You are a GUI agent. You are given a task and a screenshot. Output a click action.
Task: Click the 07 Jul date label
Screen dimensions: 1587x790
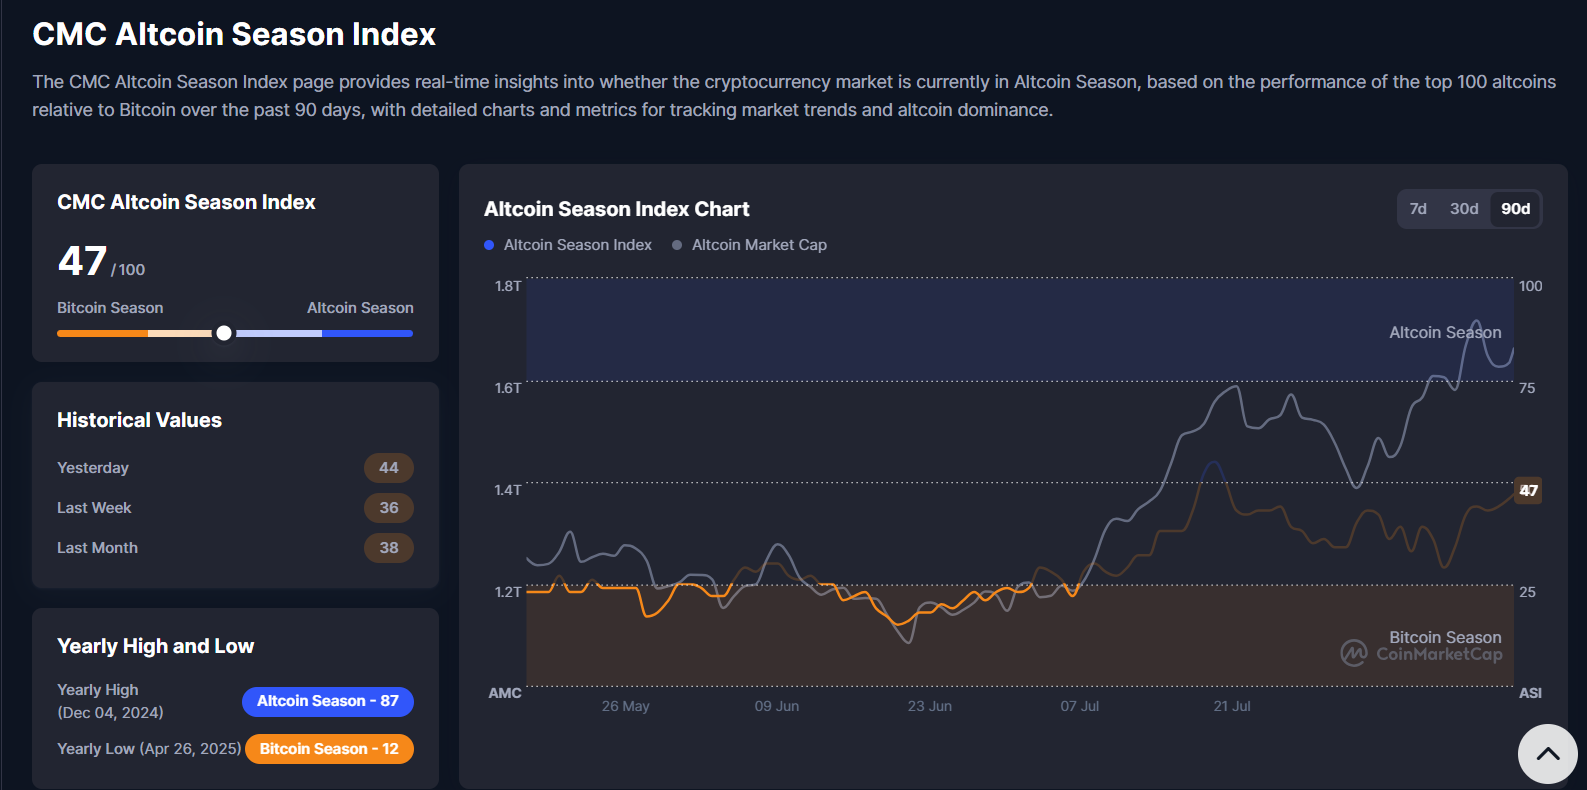[1080, 706]
